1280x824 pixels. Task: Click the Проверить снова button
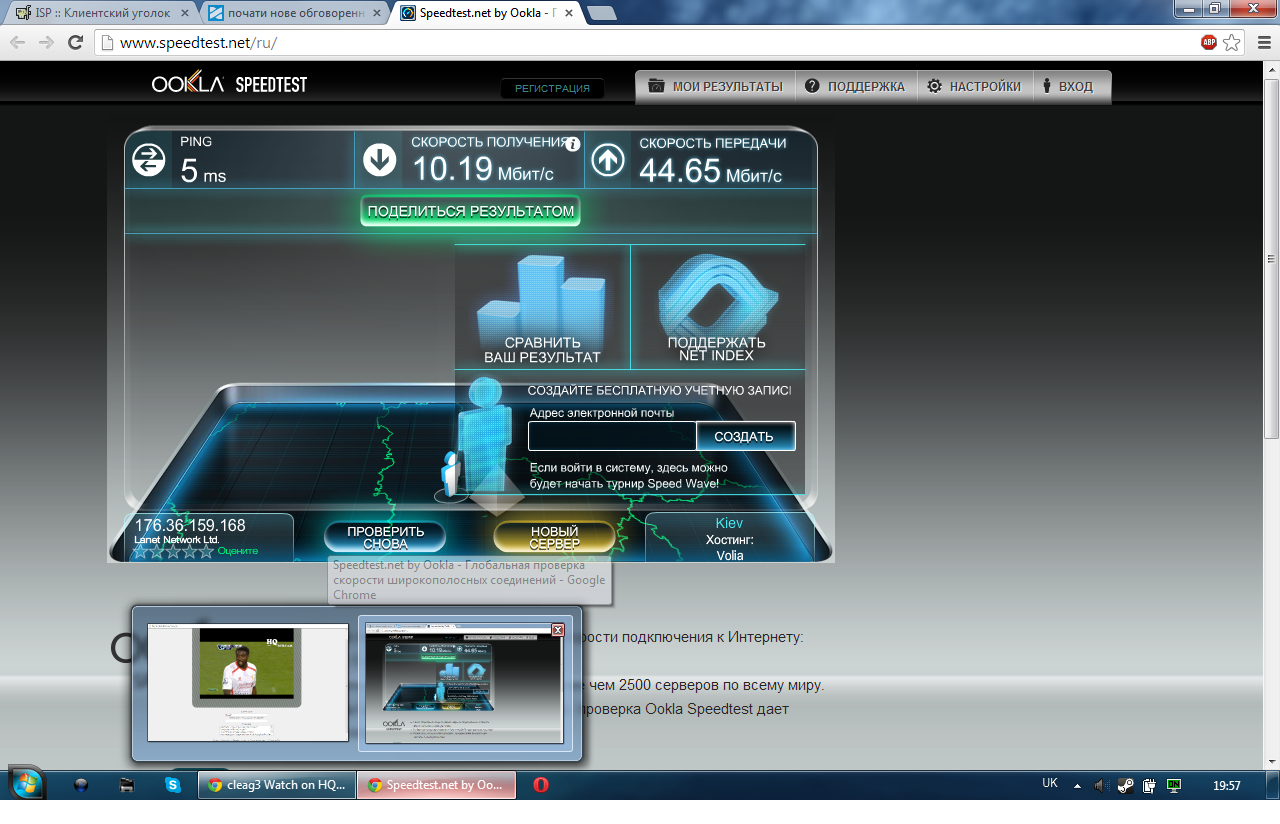click(385, 538)
